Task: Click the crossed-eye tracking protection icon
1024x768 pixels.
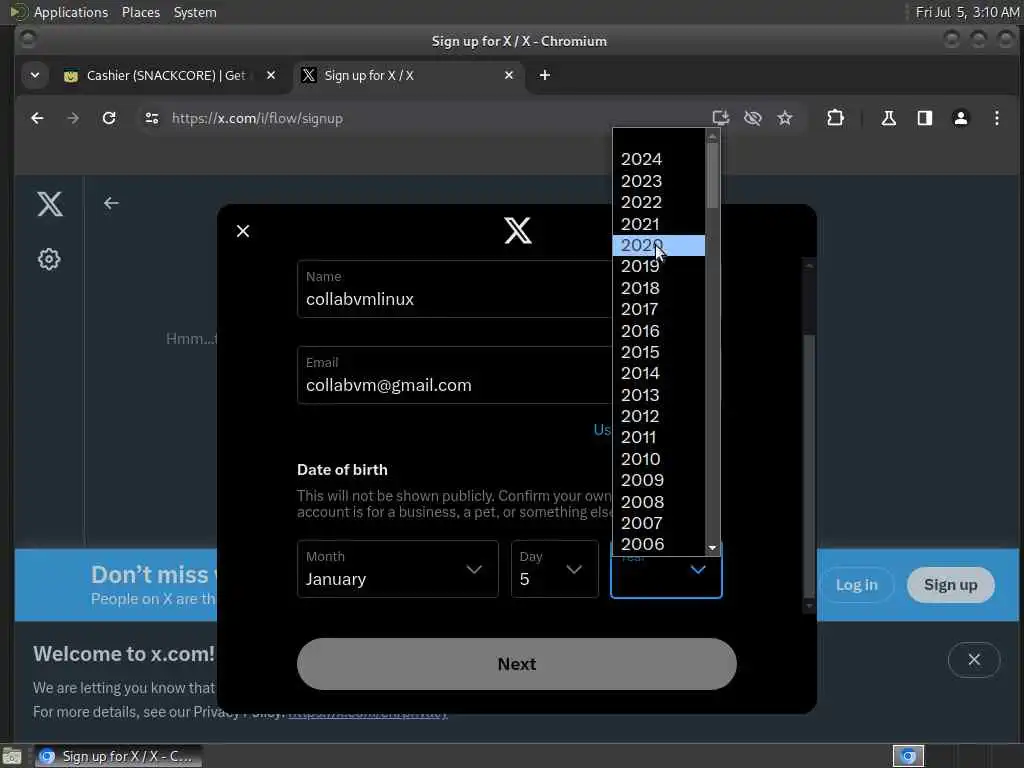Action: coord(752,118)
